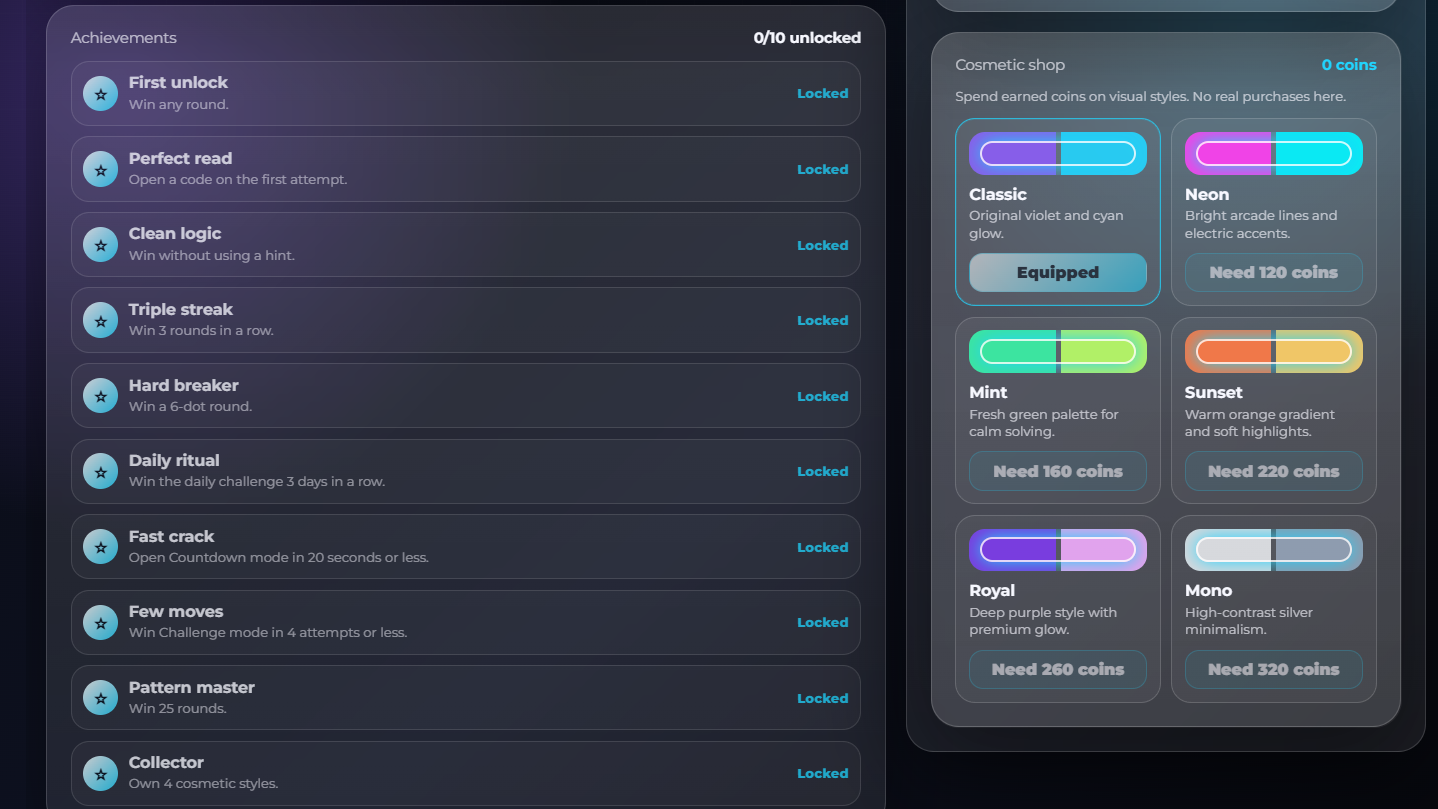Viewport: 1438px width, 809px height.
Task: Click the star icon for Clean logic
Action: 100,245
